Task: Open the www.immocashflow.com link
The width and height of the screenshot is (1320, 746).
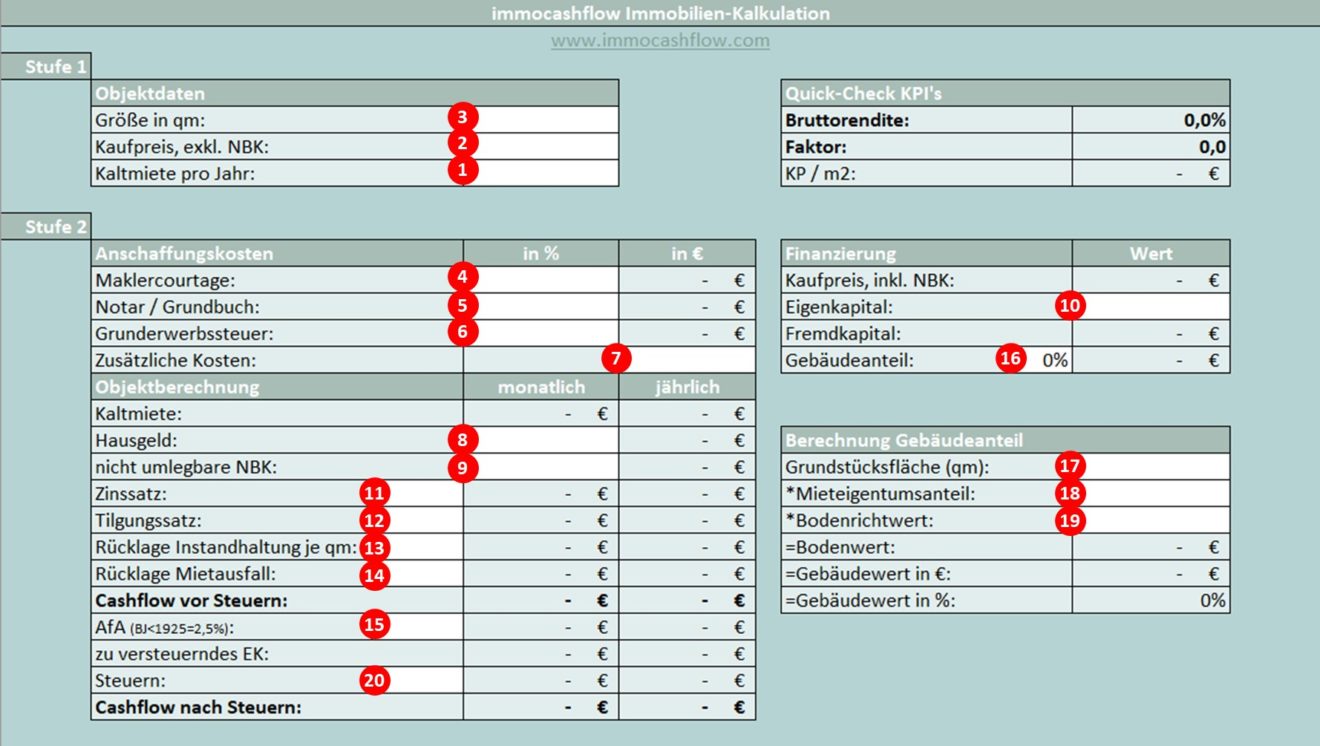Action: [660, 41]
